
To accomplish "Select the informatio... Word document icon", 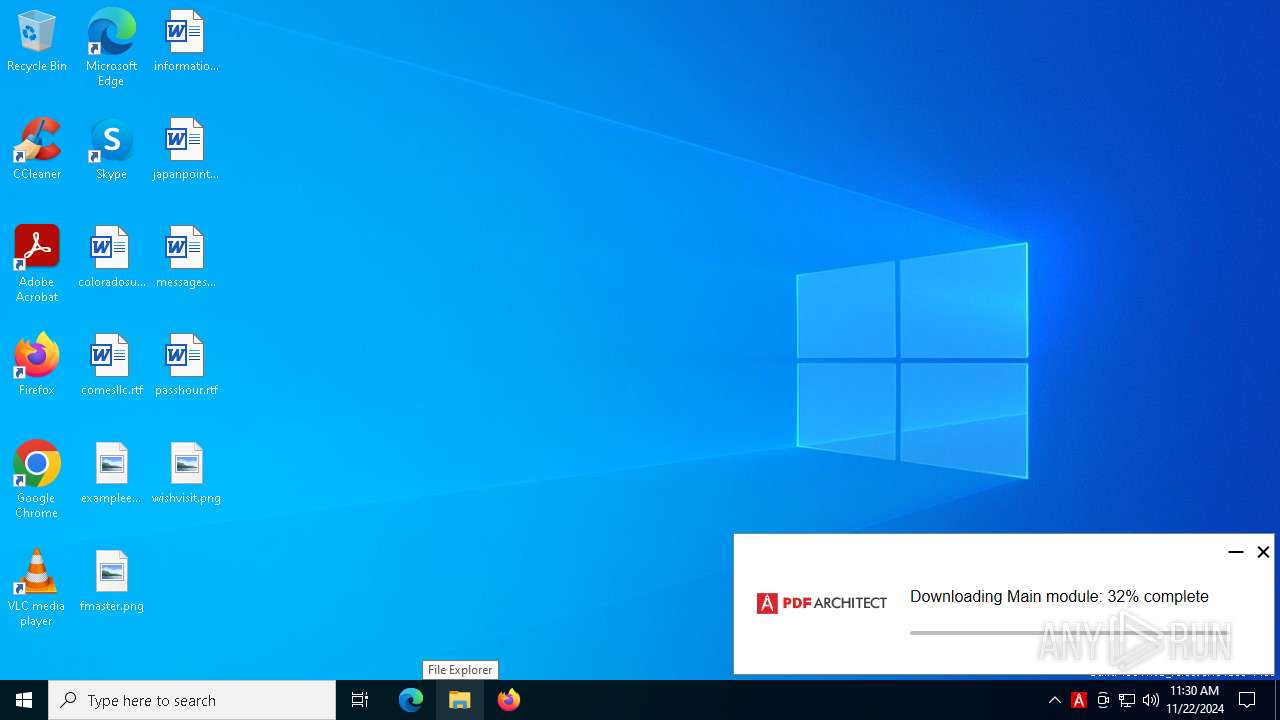I will (186, 42).
